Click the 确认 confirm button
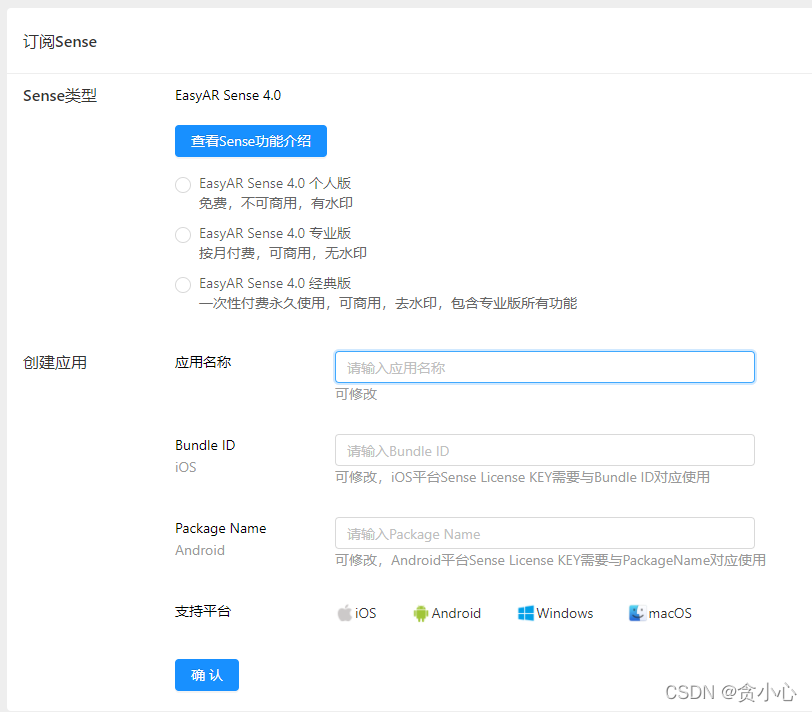 click(x=207, y=675)
